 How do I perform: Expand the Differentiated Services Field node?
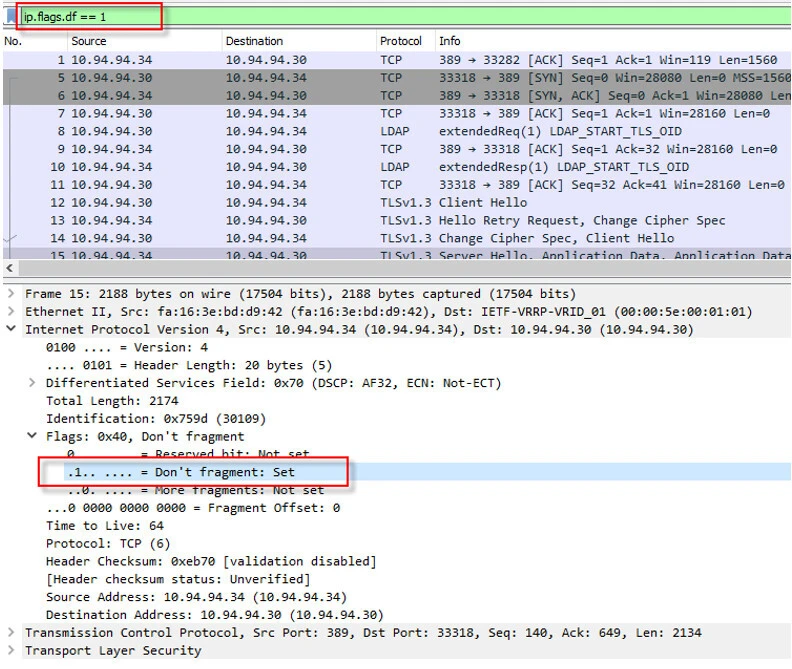tap(33, 383)
